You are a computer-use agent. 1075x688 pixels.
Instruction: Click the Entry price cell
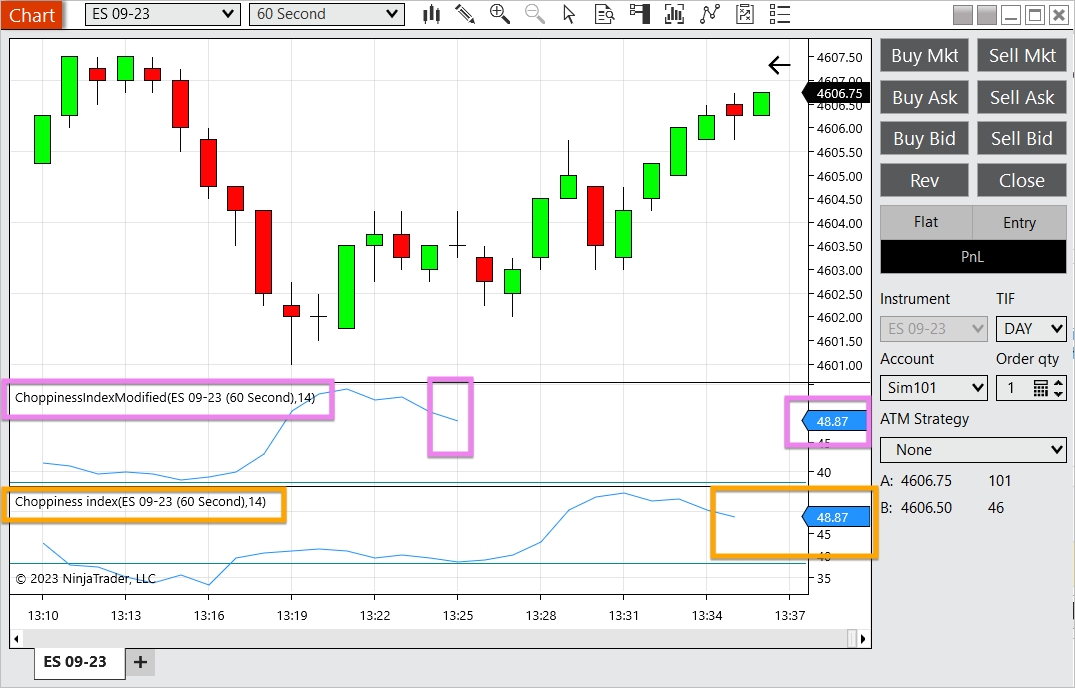(x=1019, y=223)
